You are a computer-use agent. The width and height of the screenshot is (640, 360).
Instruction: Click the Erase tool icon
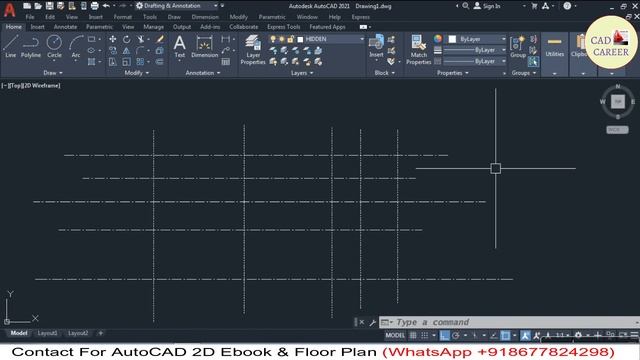pyautogui.click(x=160, y=39)
